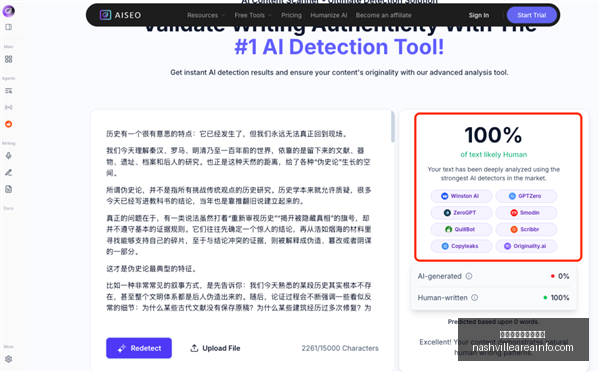Viewport: 600px width, 372px height.
Task: Click the info icon next to Human-written
Action: pyautogui.click(x=474, y=297)
